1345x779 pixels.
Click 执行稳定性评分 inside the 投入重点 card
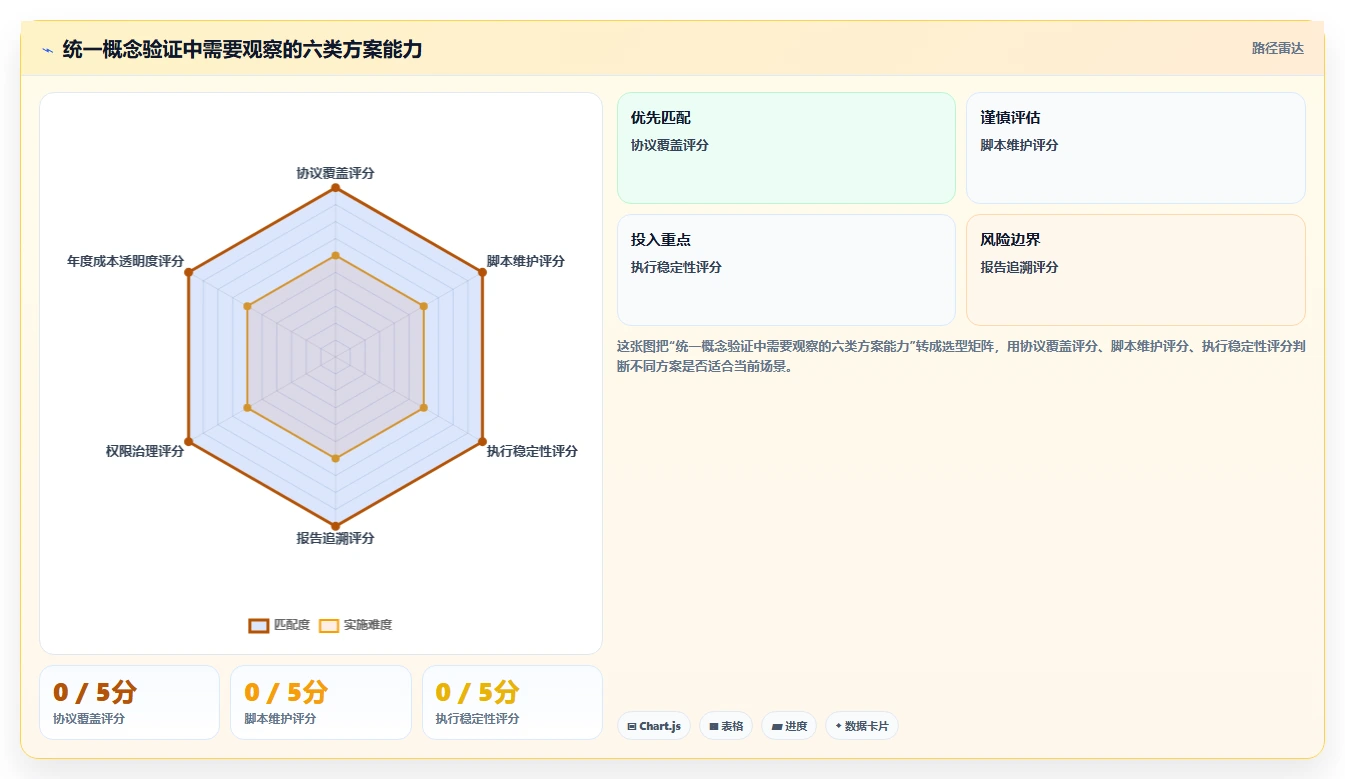tap(676, 267)
